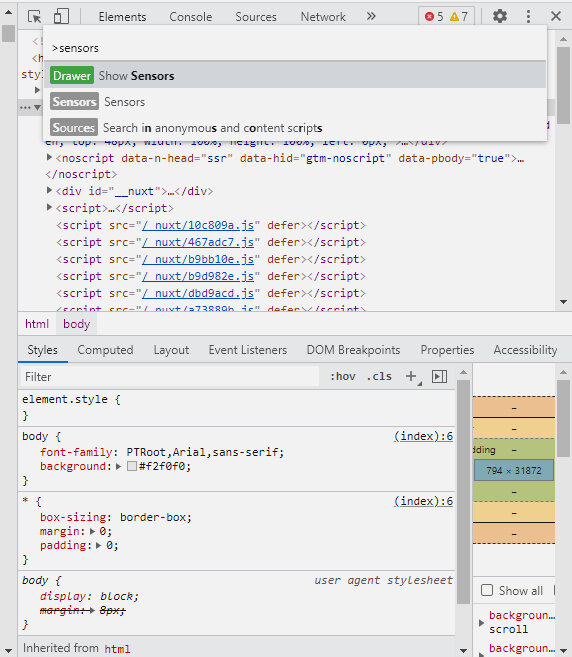Open the _nuxt/b9d982e.js script link
This screenshot has height=657, width=572.
198,277
